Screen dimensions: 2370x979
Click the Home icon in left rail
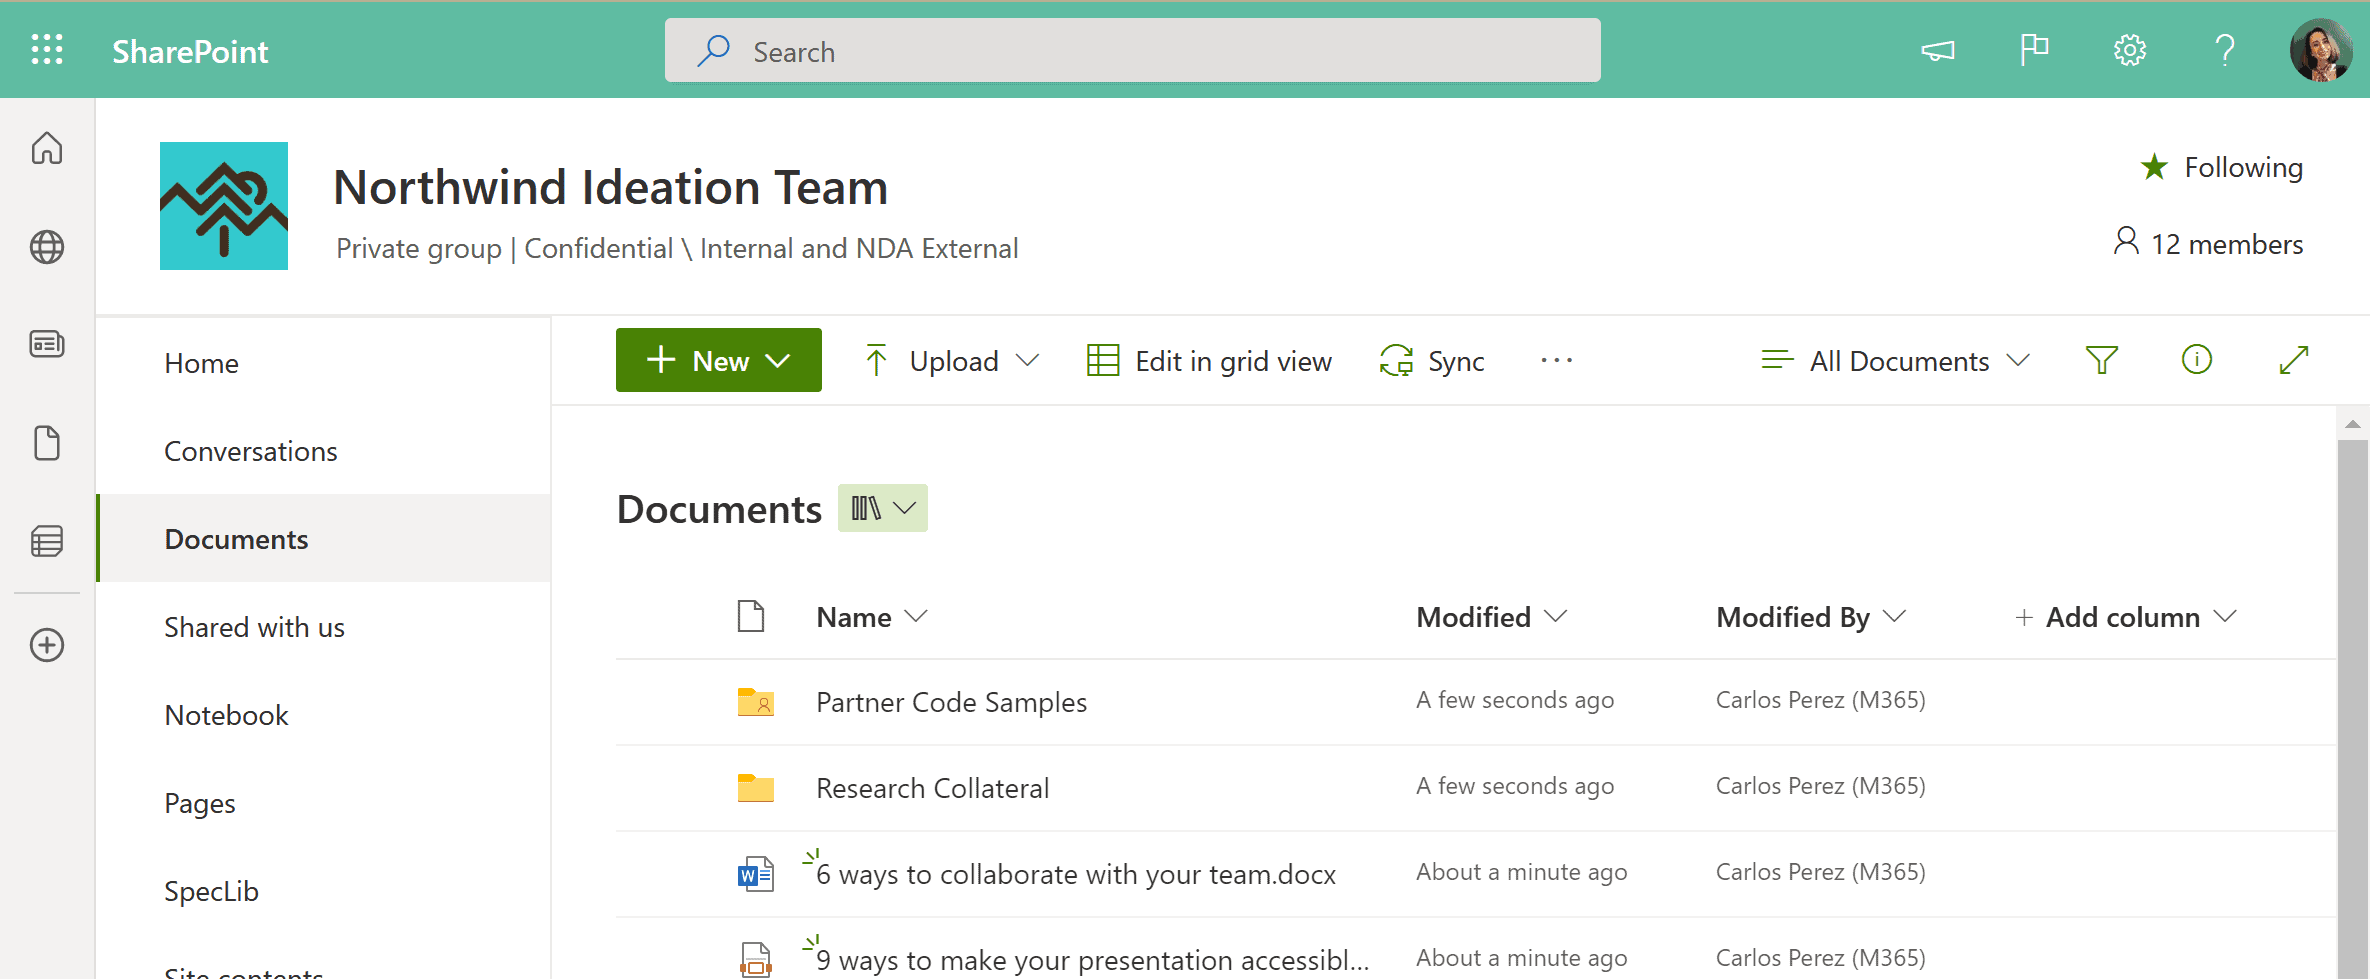[47, 148]
